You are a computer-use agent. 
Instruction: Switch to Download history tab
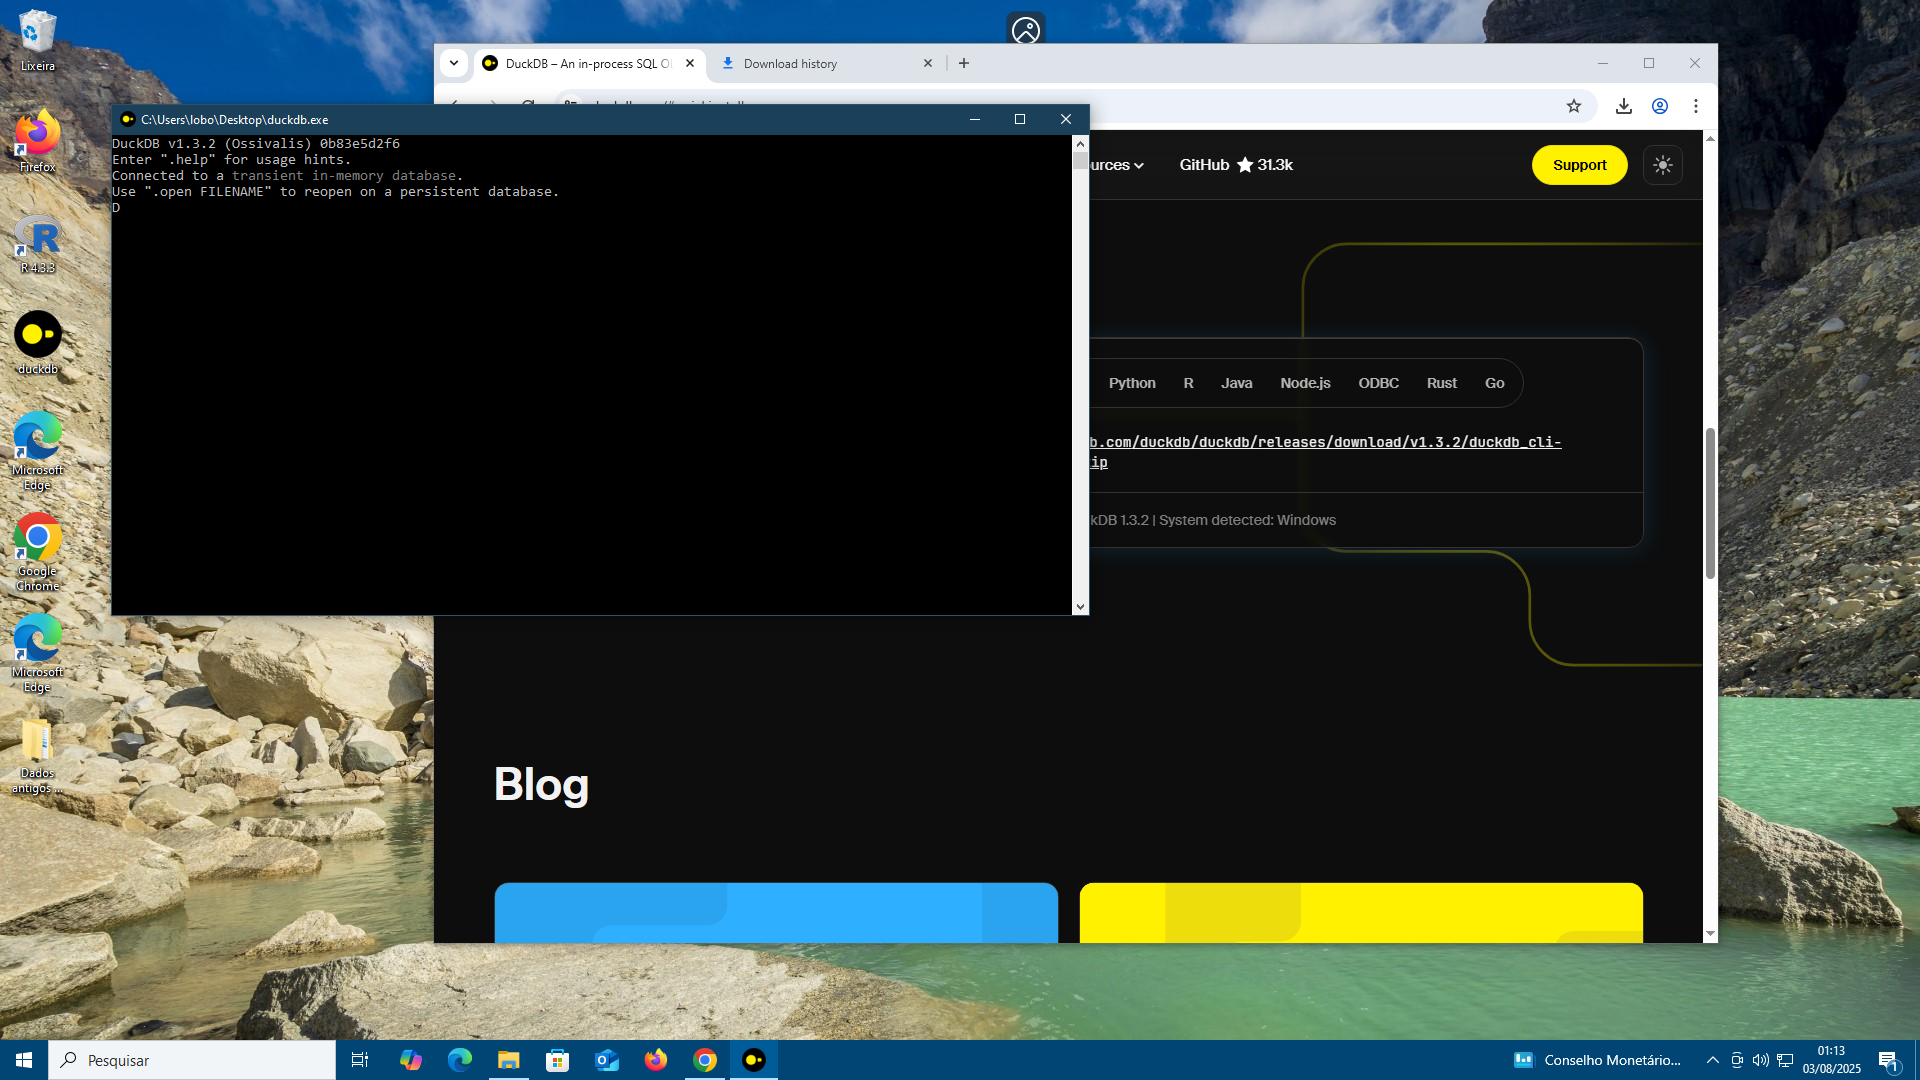(790, 63)
